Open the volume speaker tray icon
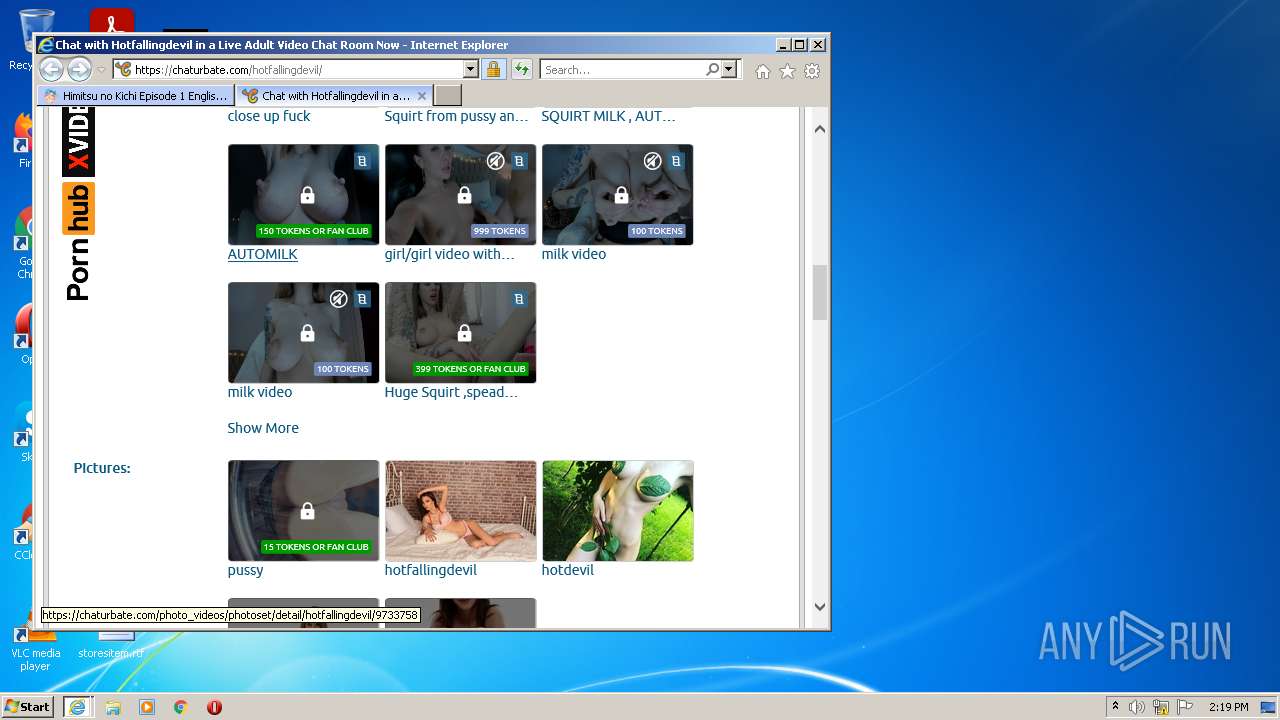Image resolution: width=1280 pixels, height=720 pixels. (x=1137, y=707)
